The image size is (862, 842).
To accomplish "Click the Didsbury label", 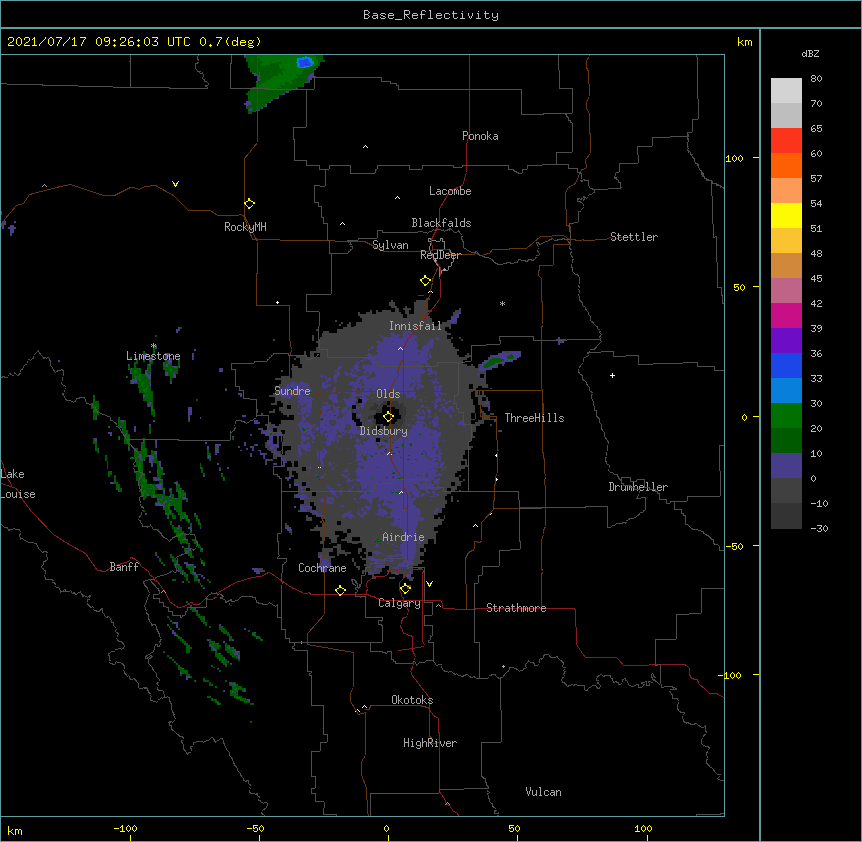I will pos(384,431).
